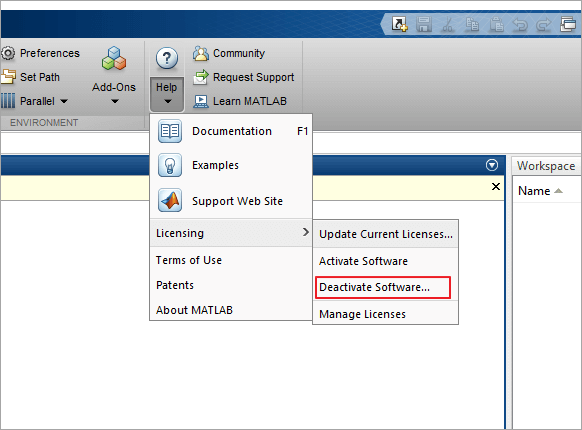The height and width of the screenshot is (430, 582).
Task: Choose About MATLAB menu item
Action: (231, 310)
